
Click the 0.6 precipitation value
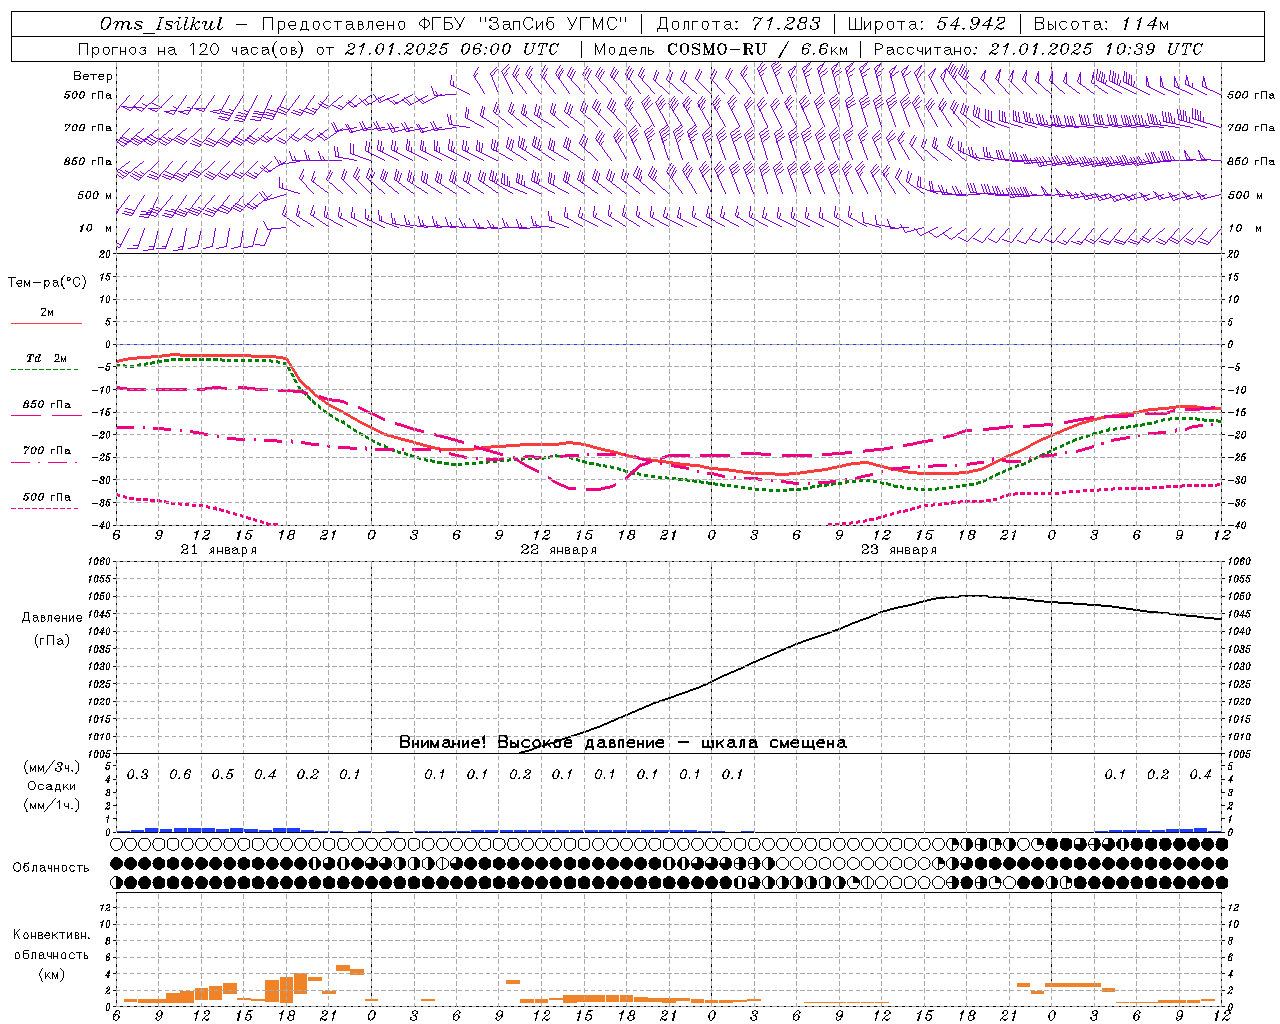[180, 774]
